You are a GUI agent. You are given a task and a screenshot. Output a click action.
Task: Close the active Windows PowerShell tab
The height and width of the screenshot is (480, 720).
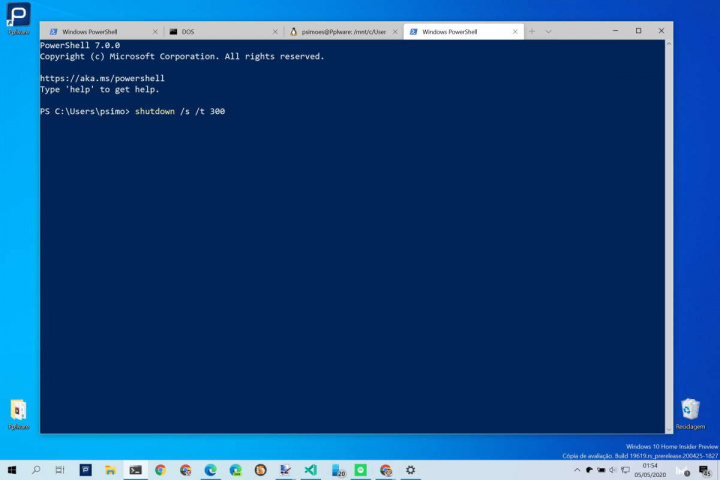(x=516, y=32)
